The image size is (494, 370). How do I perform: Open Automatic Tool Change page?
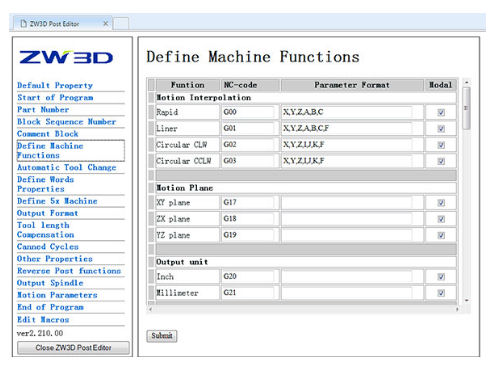click(67, 167)
